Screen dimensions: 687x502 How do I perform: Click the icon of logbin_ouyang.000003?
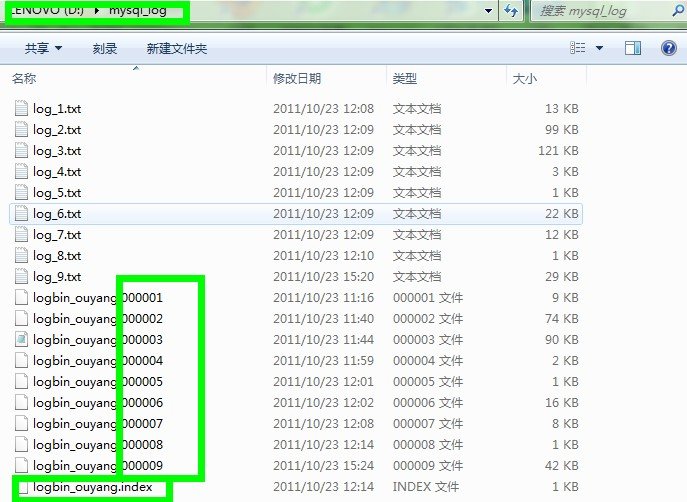pos(21,339)
